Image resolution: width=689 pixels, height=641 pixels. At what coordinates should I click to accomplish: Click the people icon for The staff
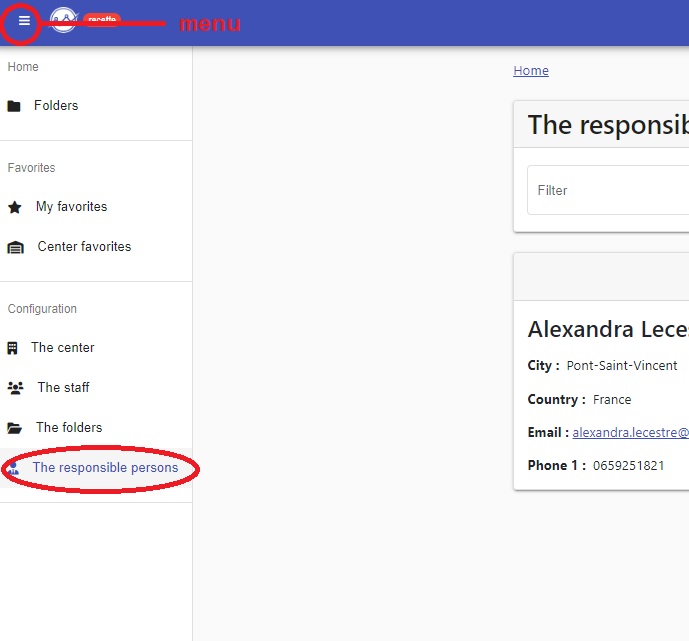[x=15, y=388]
